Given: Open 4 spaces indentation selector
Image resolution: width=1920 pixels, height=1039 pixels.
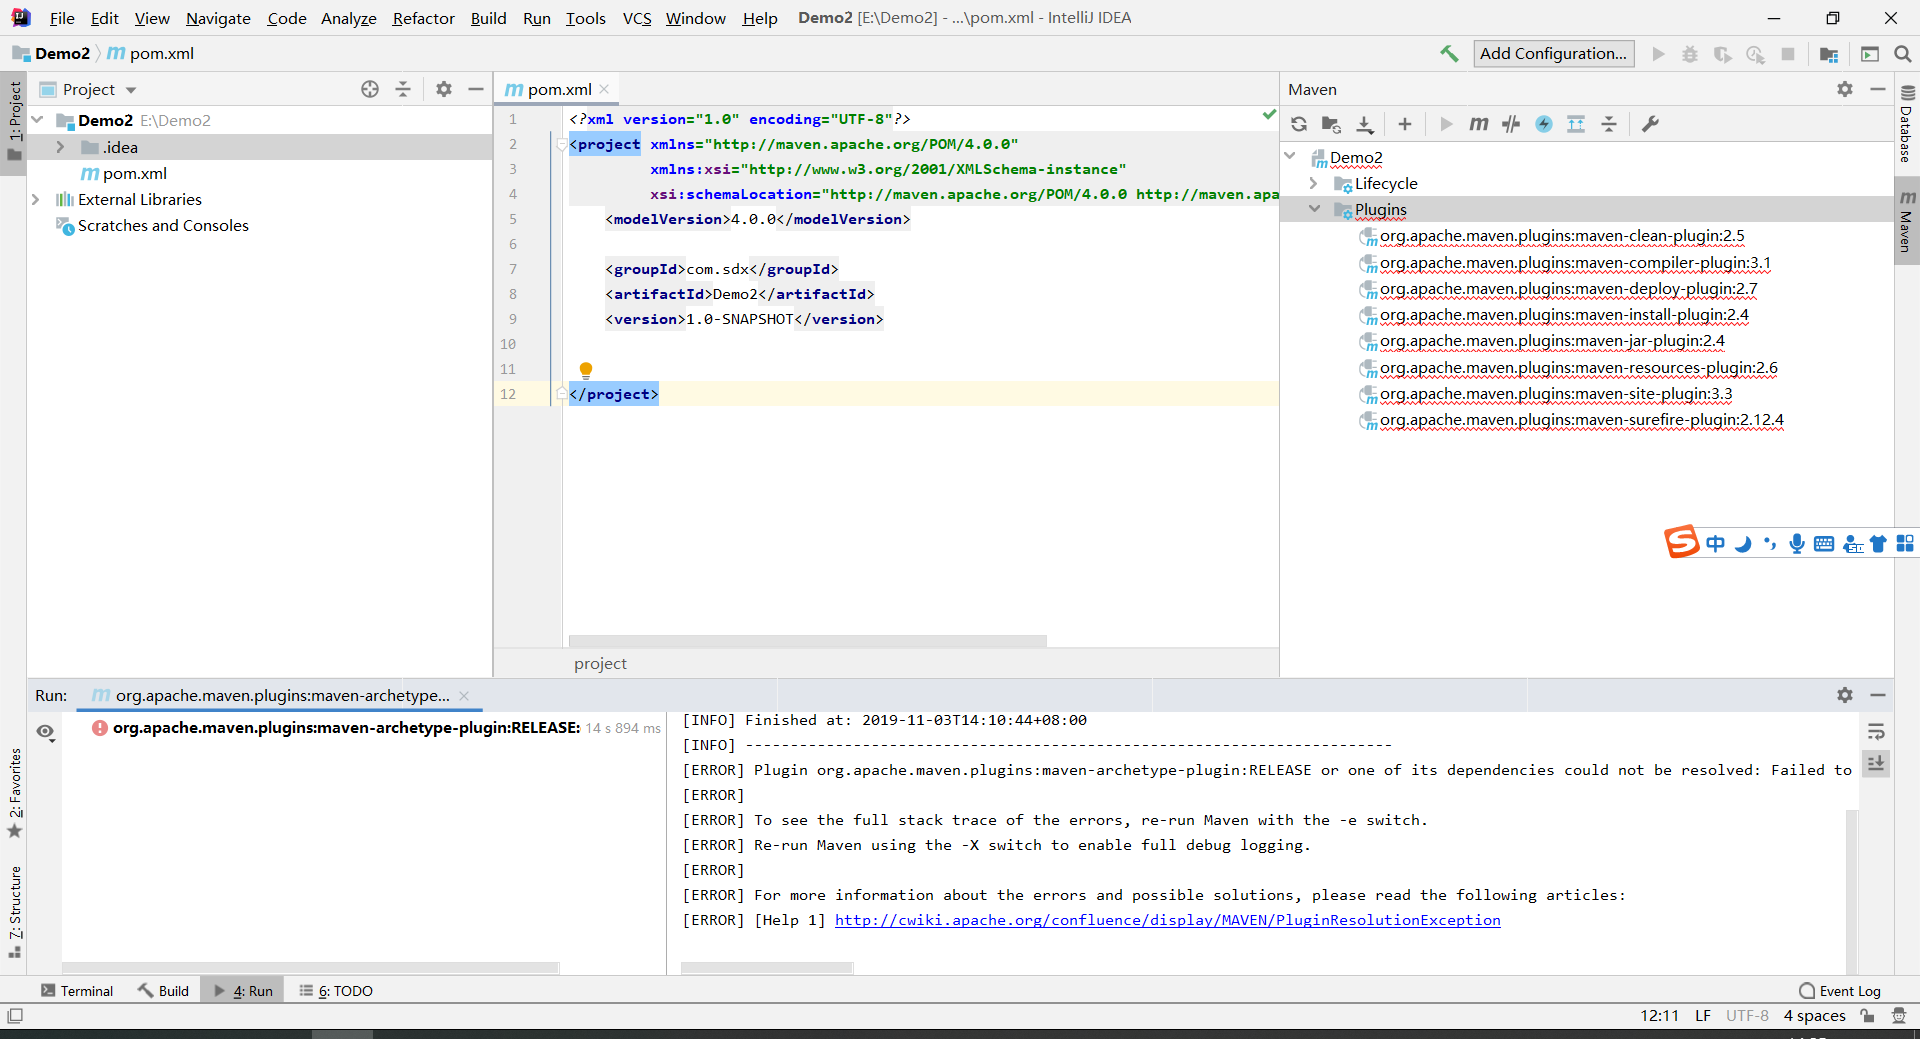Looking at the screenshot, I should [1814, 1016].
